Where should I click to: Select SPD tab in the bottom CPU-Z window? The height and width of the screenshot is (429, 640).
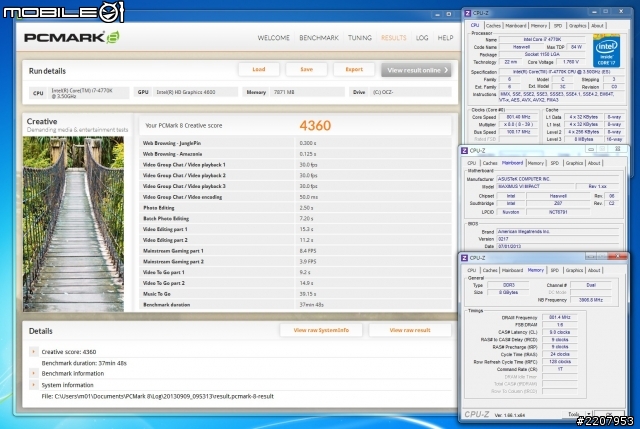tap(554, 270)
